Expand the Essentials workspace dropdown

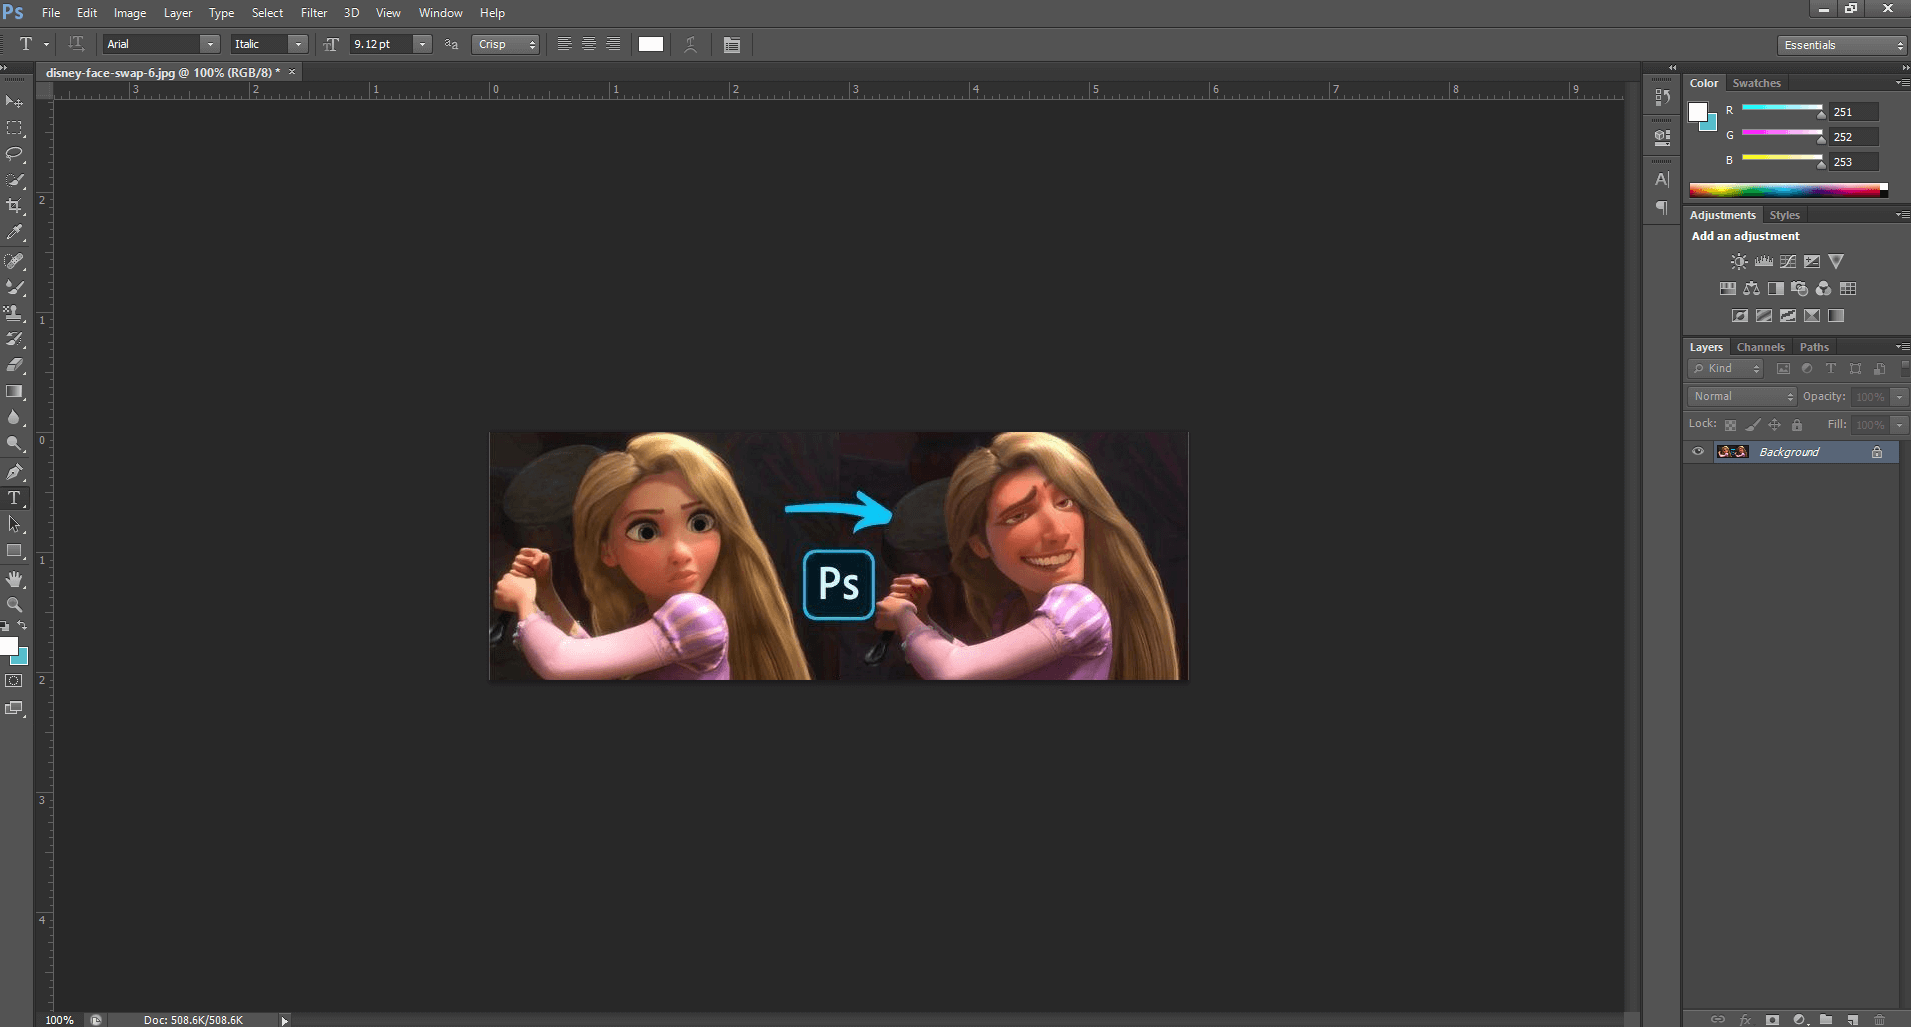(x=1843, y=45)
